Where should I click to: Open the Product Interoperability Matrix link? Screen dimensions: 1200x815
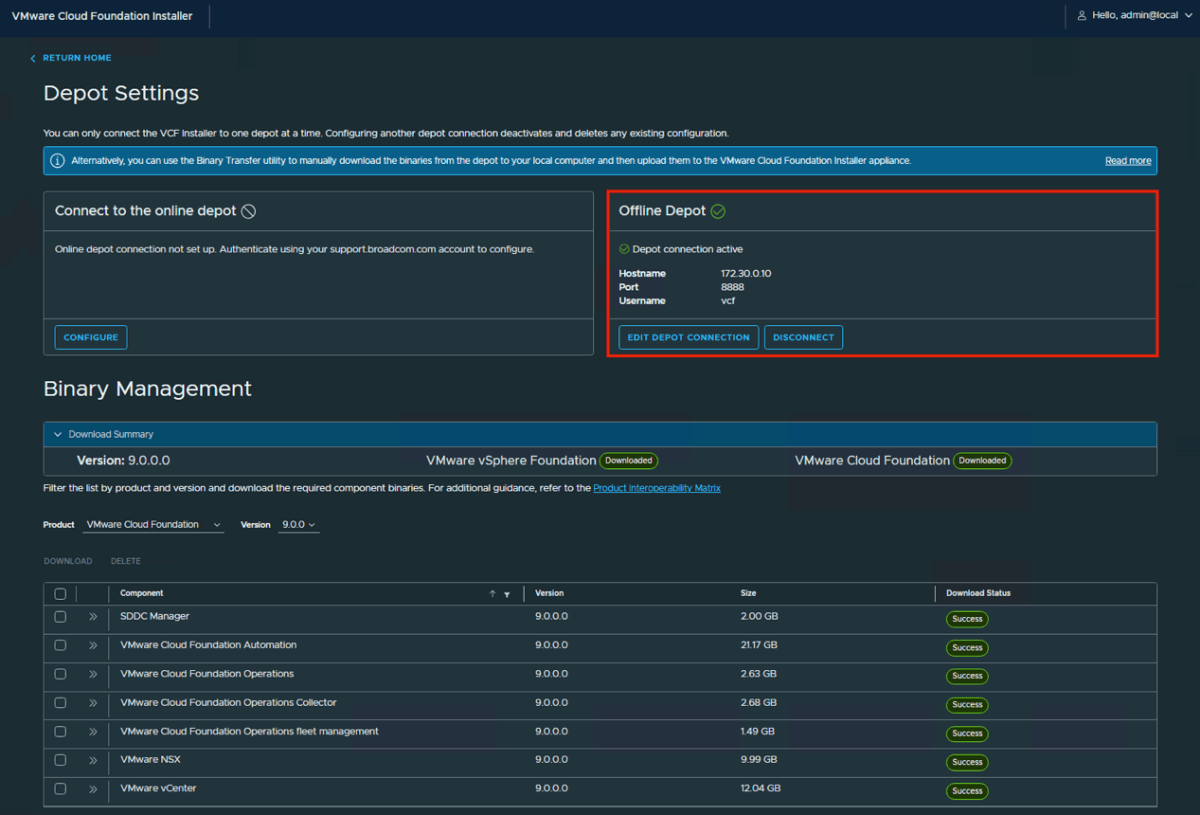pyautogui.click(x=657, y=488)
